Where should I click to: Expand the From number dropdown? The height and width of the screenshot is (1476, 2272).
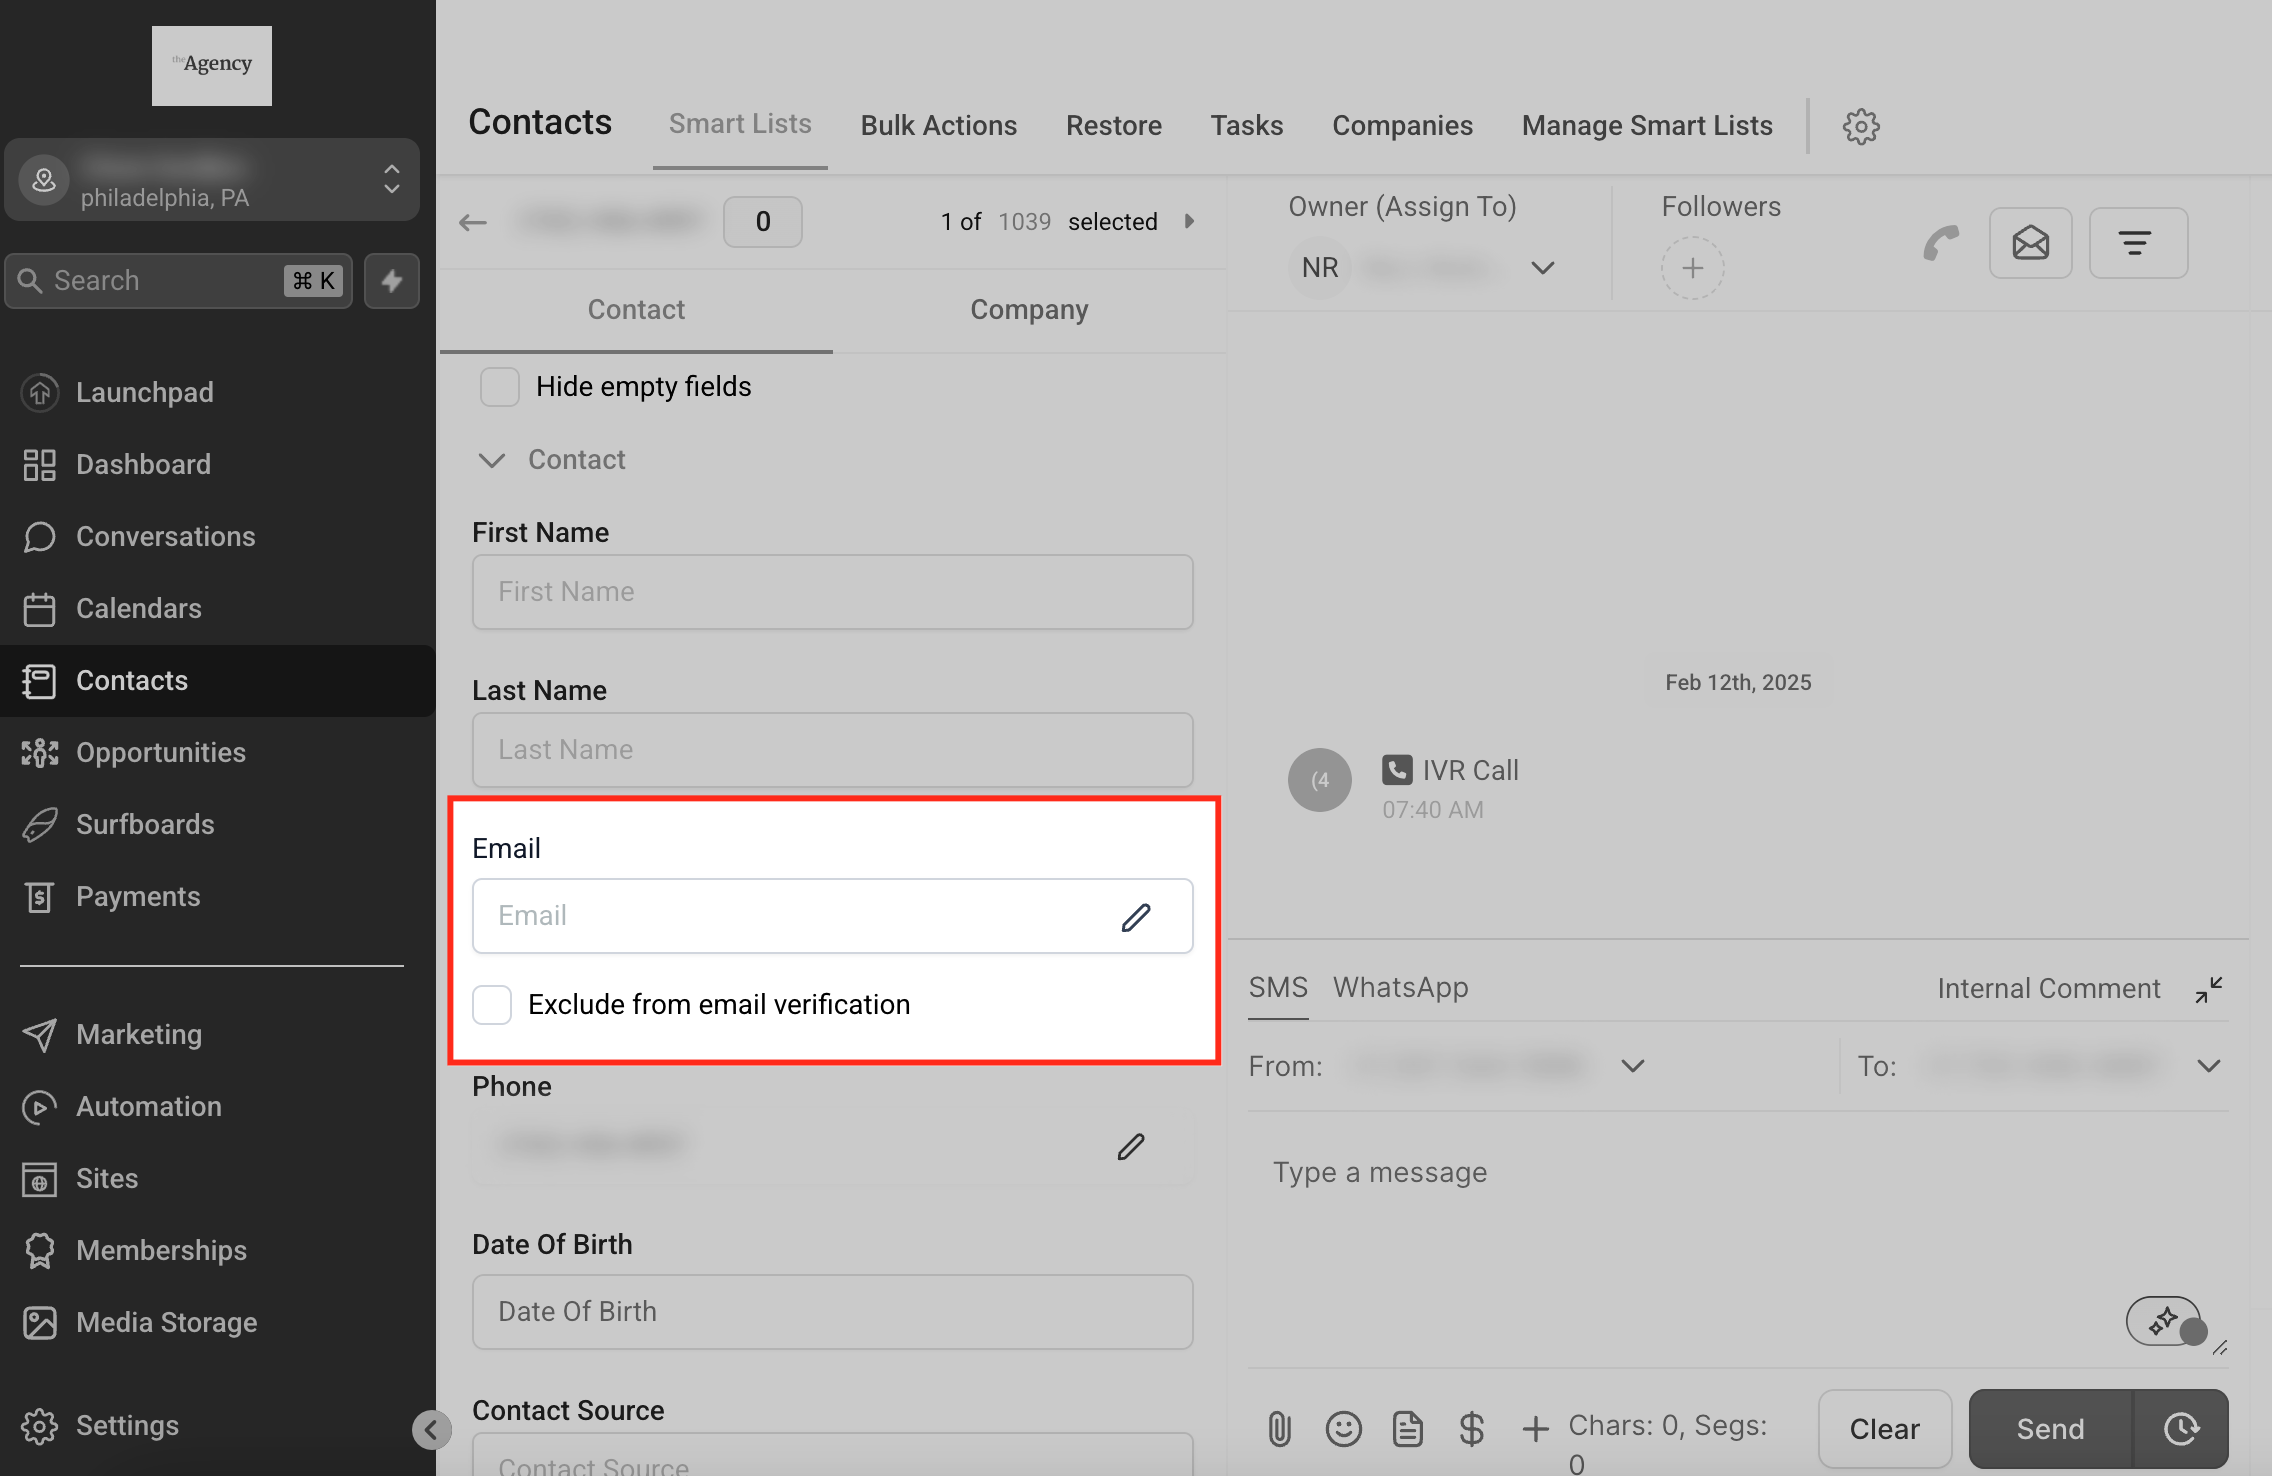click(x=1632, y=1066)
